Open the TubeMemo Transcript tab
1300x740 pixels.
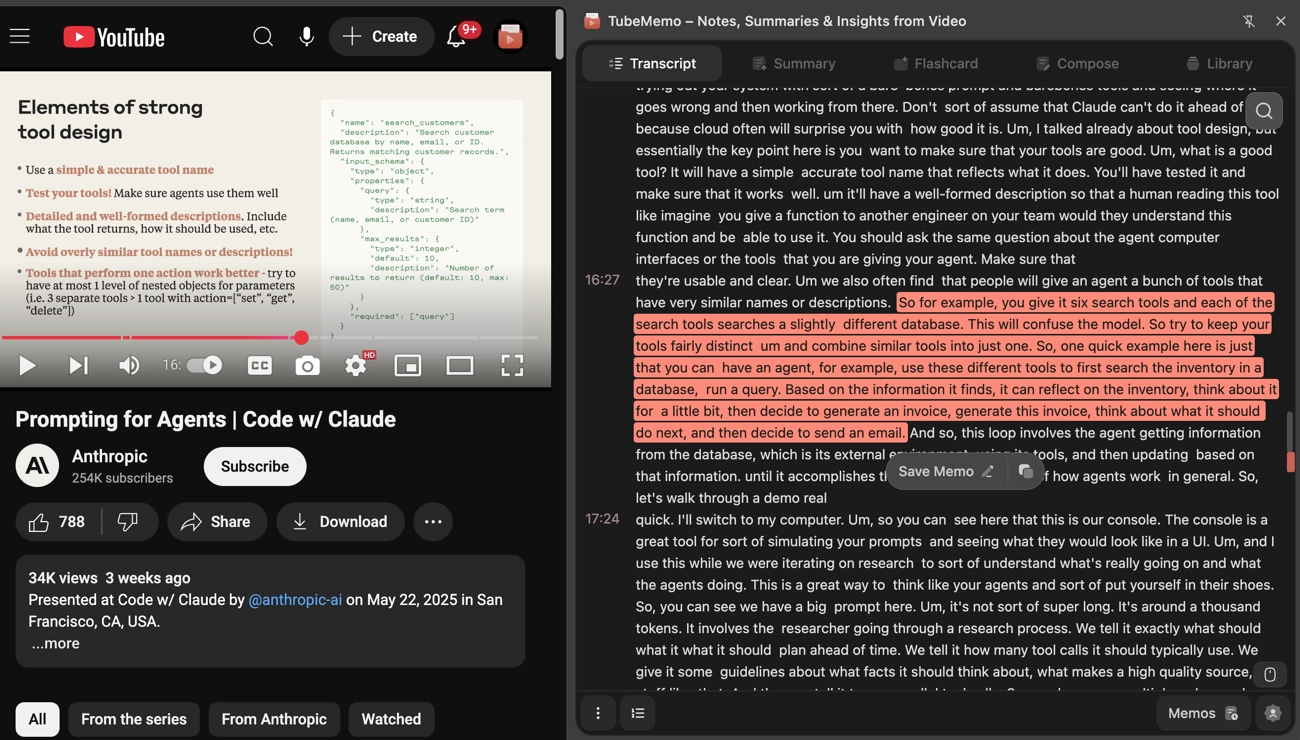653,63
